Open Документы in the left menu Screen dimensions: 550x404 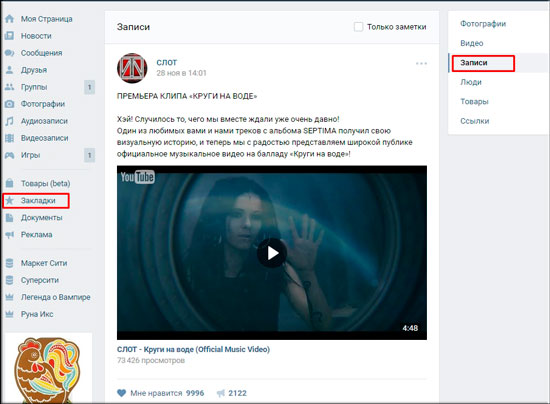point(41,218)
